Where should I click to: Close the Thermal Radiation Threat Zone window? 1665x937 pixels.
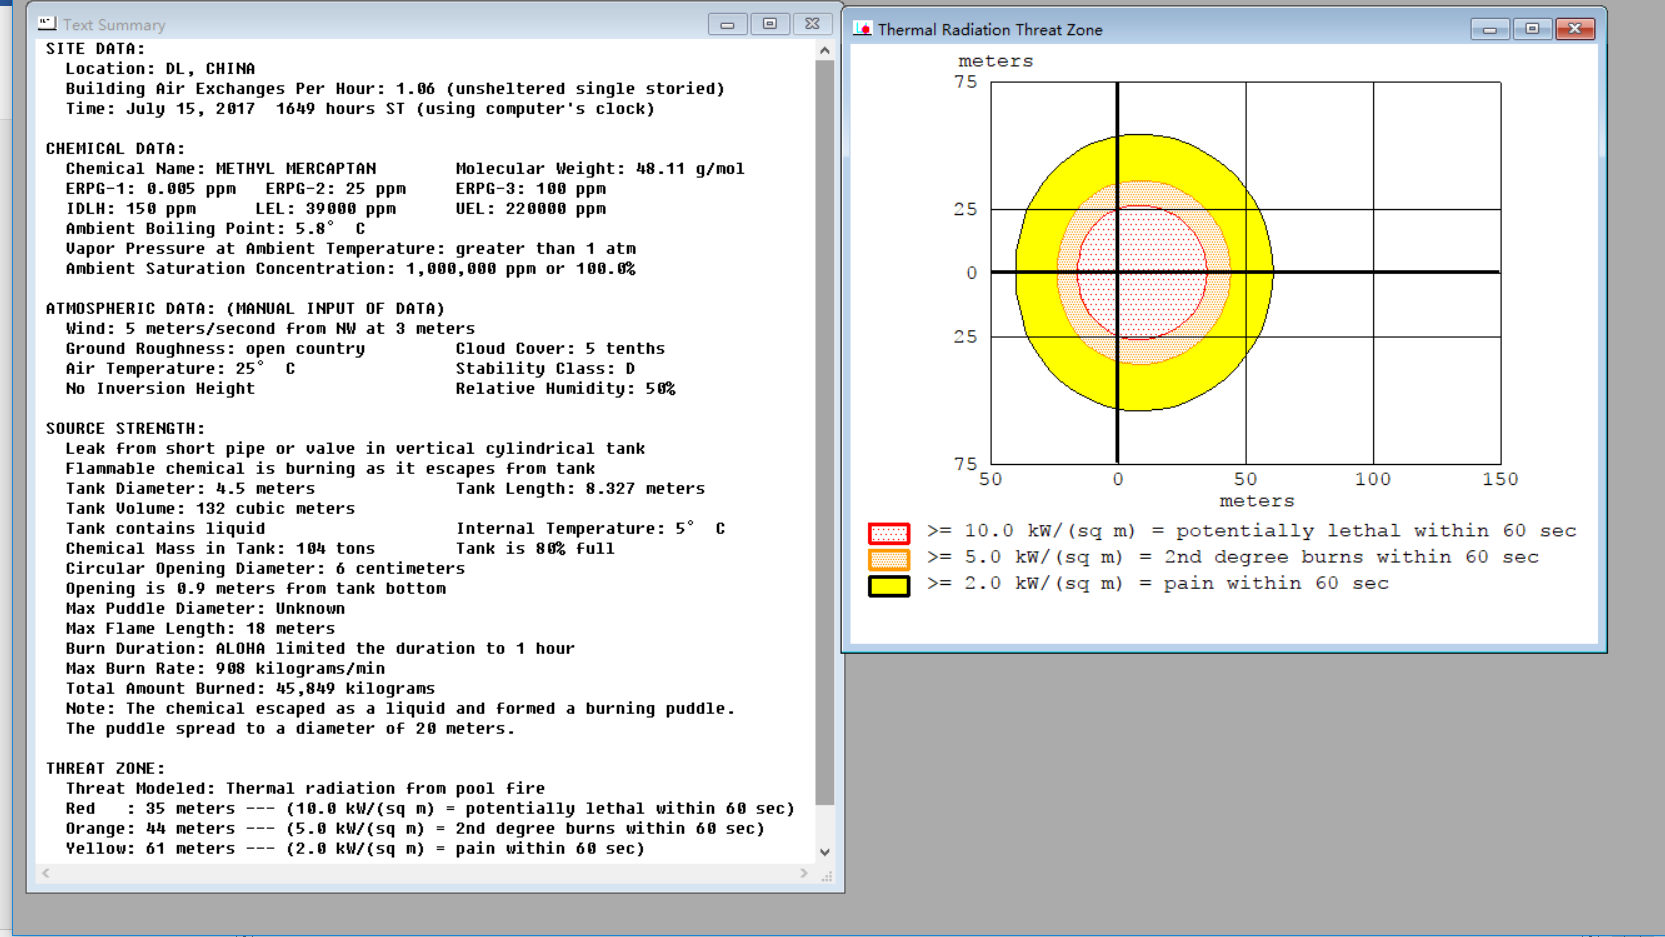[1575, 29]
